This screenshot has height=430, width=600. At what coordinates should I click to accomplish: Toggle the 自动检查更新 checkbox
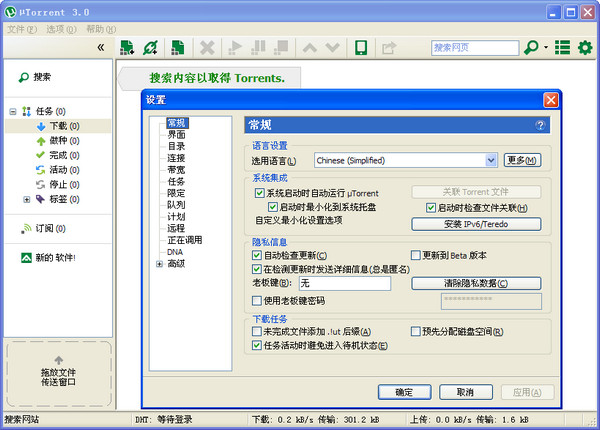click(259, 255)
